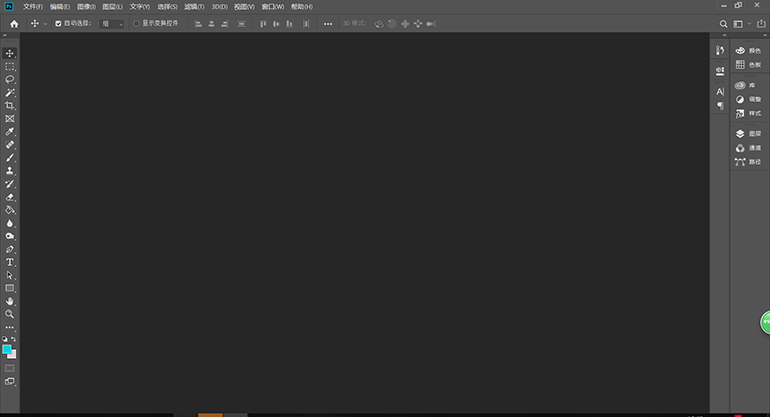This screenshot has height=417, width=770.
Task: Select the Dodge tool
Action: [10, 236]
